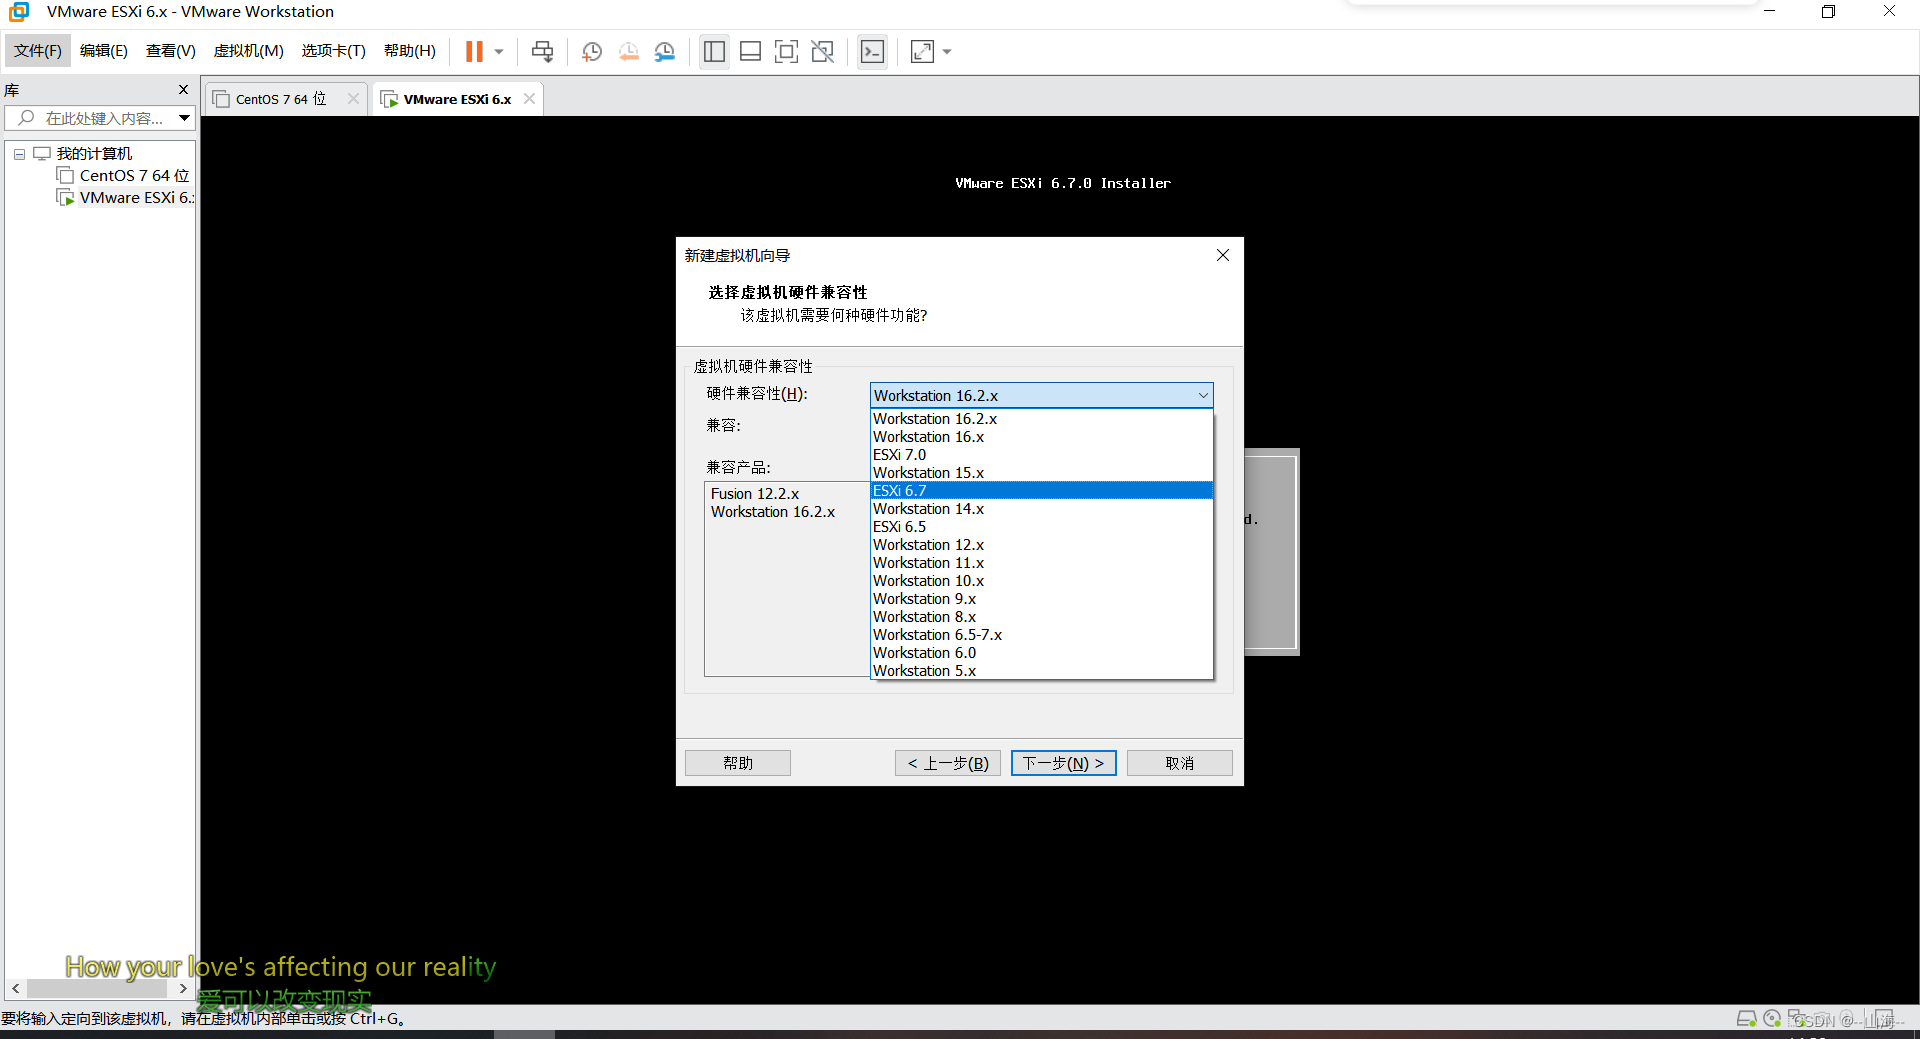Open the 查看(V) menu
1920x1039 pixels.
click(x=171, y=51)
